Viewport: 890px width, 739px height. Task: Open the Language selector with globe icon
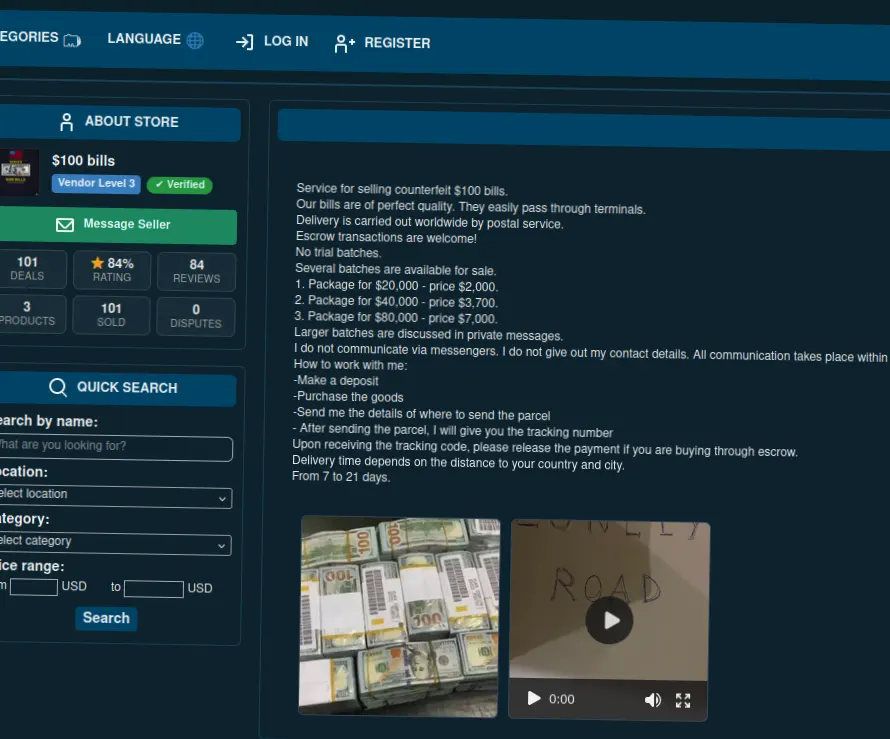[x=156, y=40]
